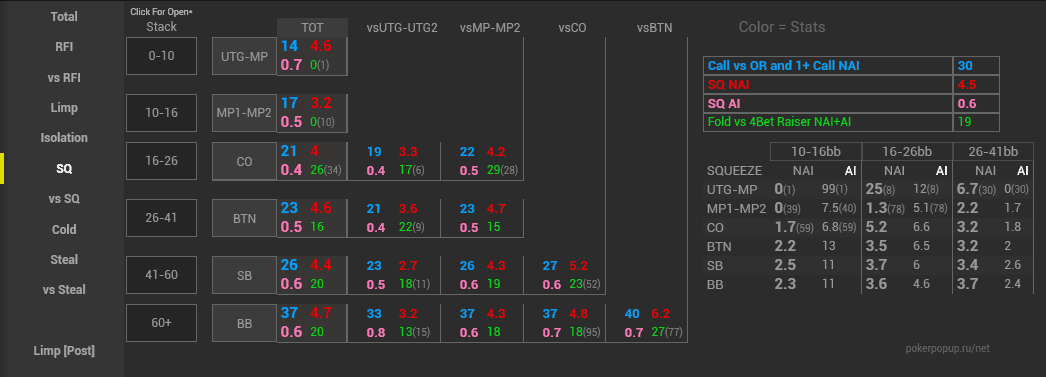
Task: Open the TOT column tab
Action: click(x=312, y=27)
